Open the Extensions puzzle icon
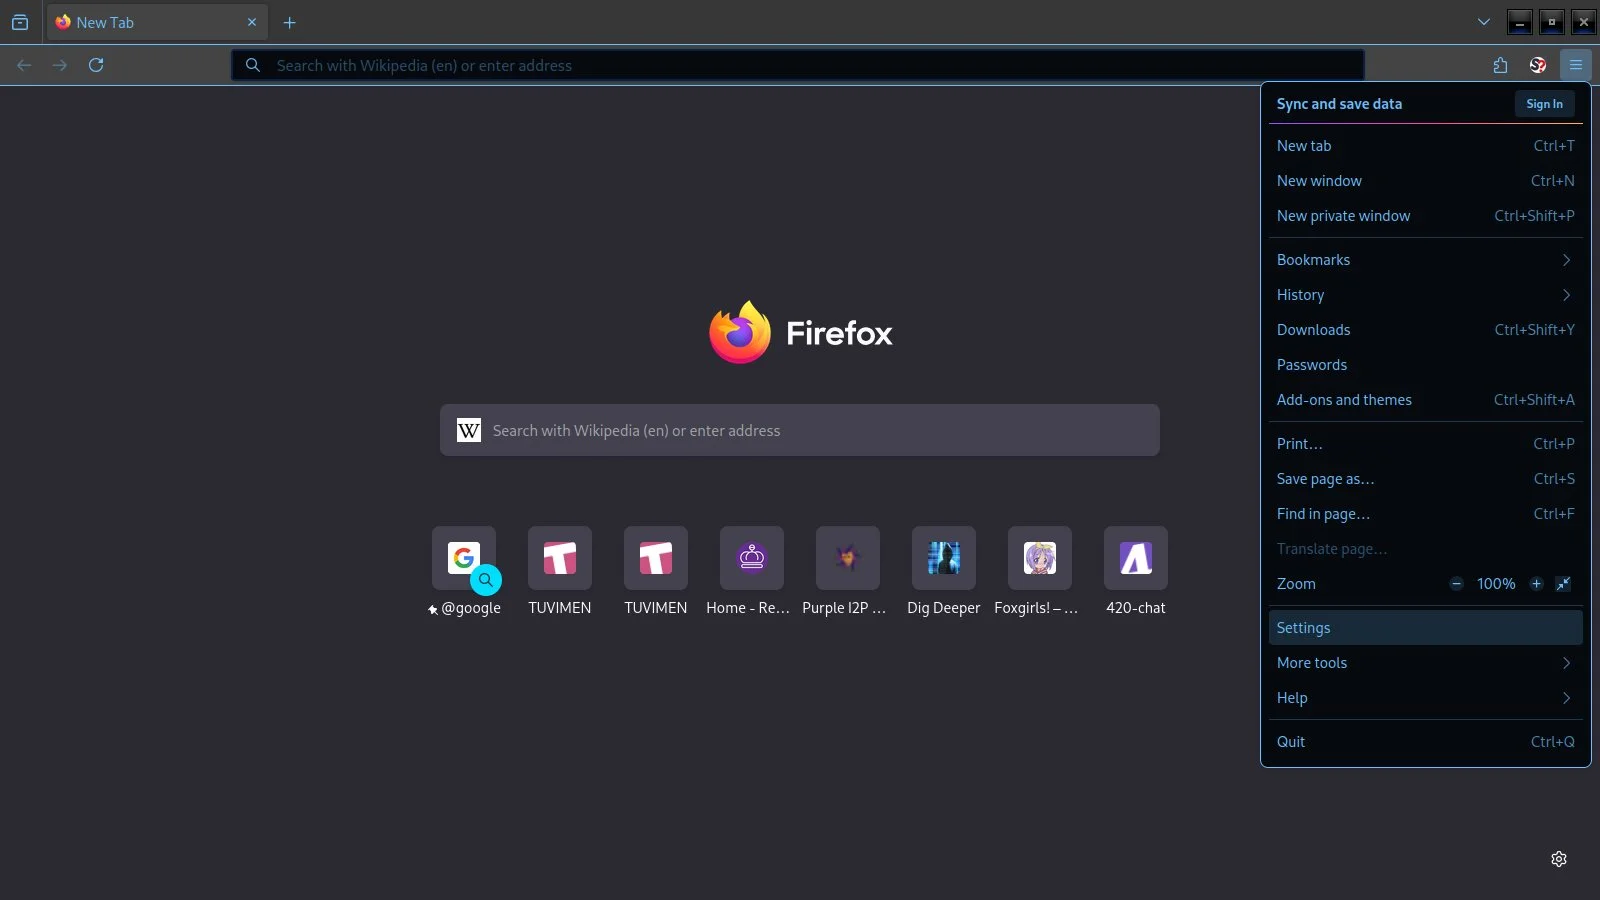 pos(1500,65)
